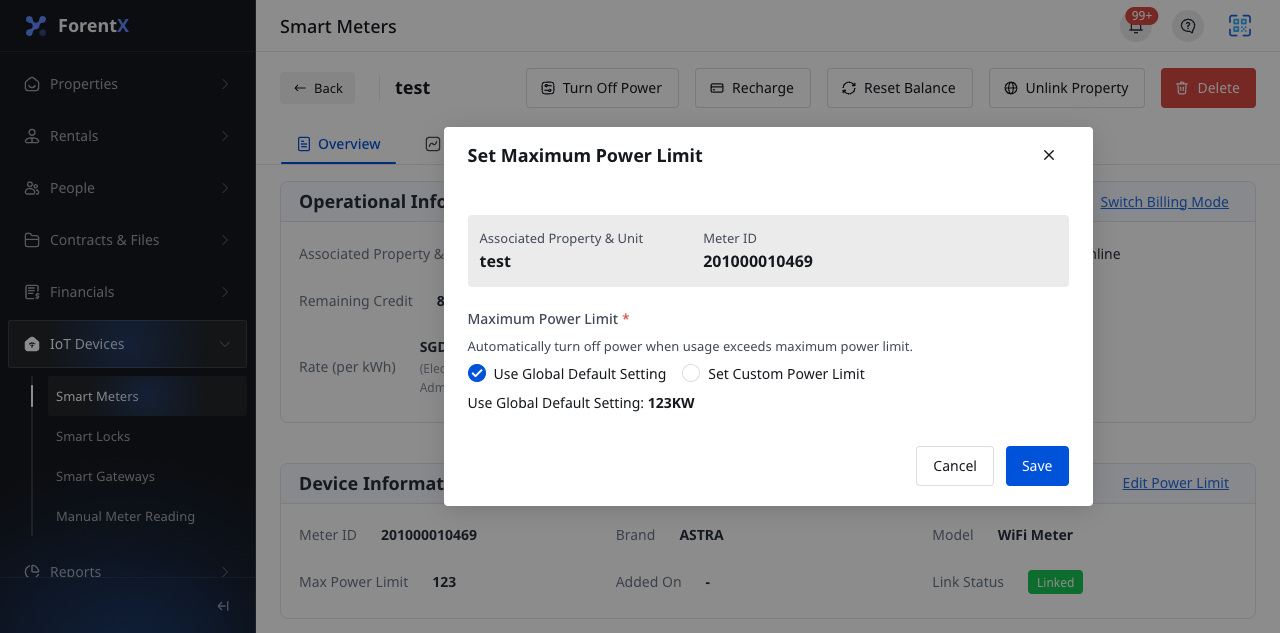Click the People sidebar icon
Image resolution: width=1280 pixels, height=633 pixels.
pos(32,188)
